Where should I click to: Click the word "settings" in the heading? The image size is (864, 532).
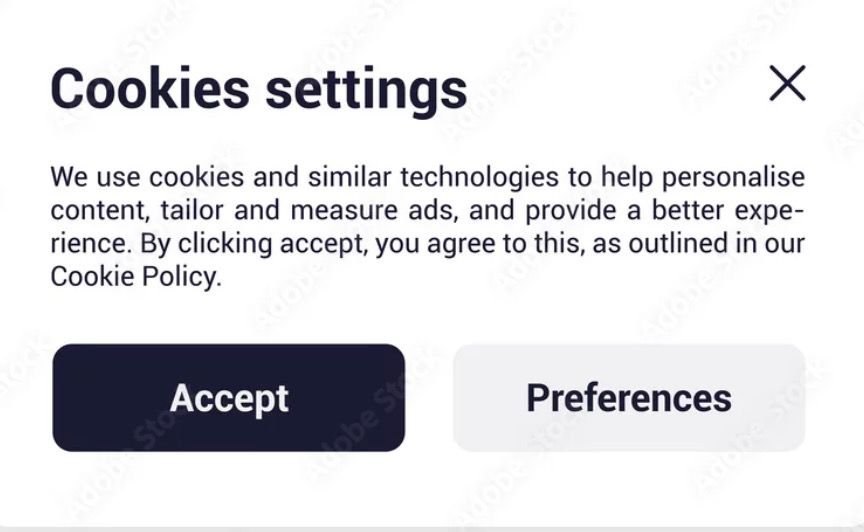click(365, 90)
